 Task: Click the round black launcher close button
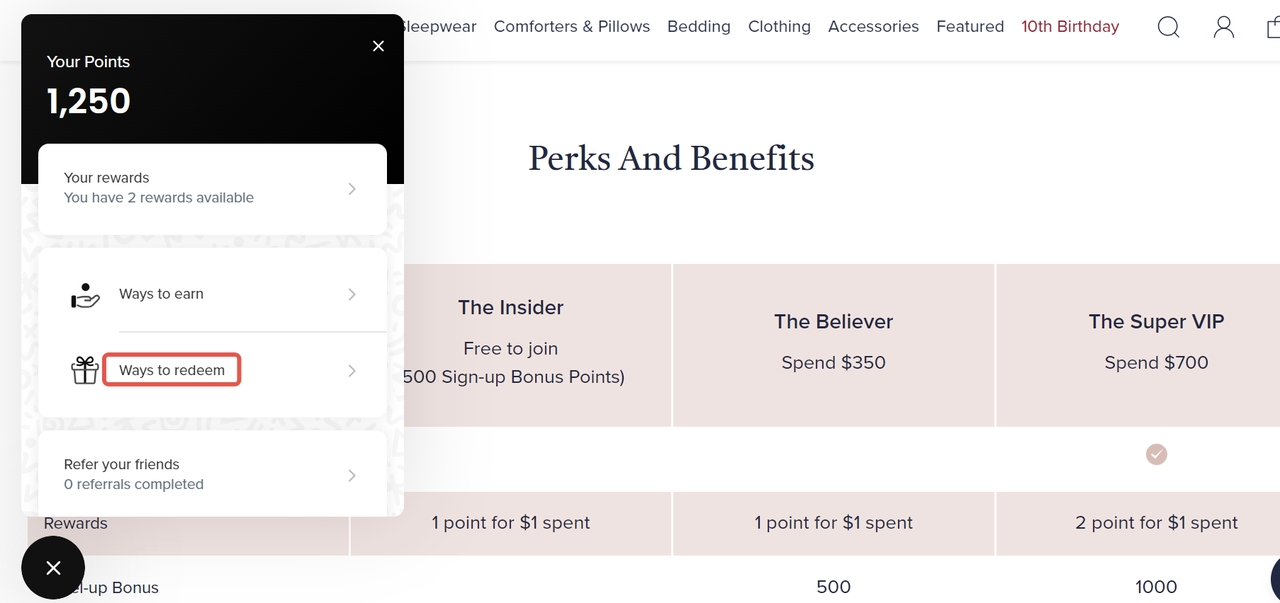[x=53, y=568]
